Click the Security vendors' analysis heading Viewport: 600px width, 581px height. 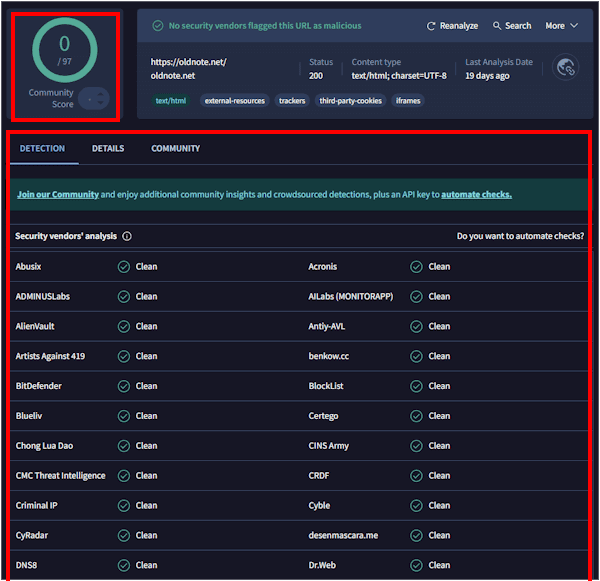pyautogui.click(x=66, y=236)
